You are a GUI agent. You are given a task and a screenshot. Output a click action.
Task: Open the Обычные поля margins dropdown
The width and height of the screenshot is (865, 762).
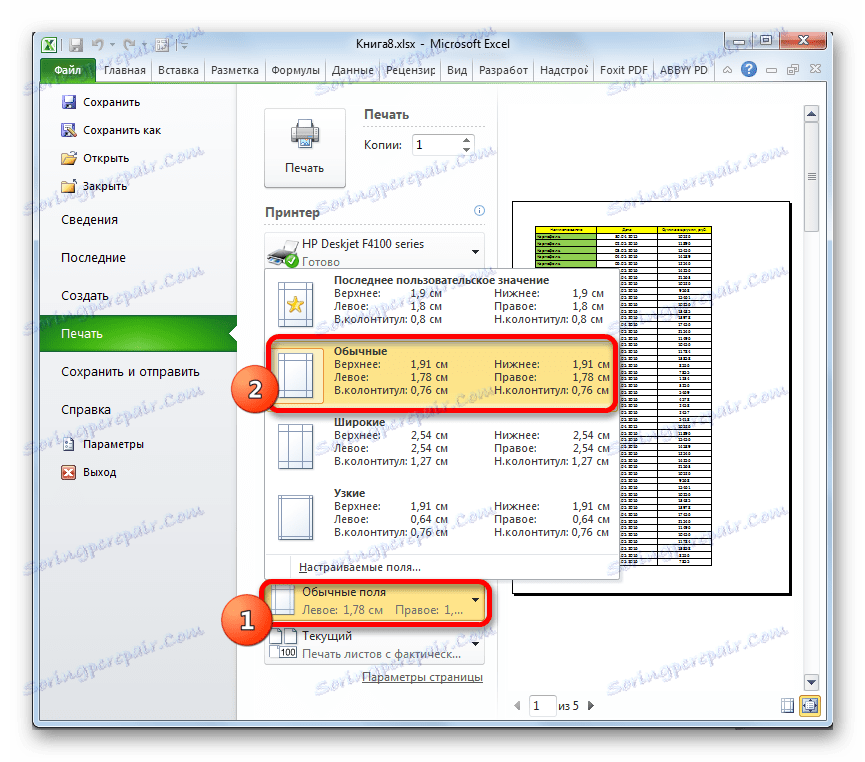375,601
